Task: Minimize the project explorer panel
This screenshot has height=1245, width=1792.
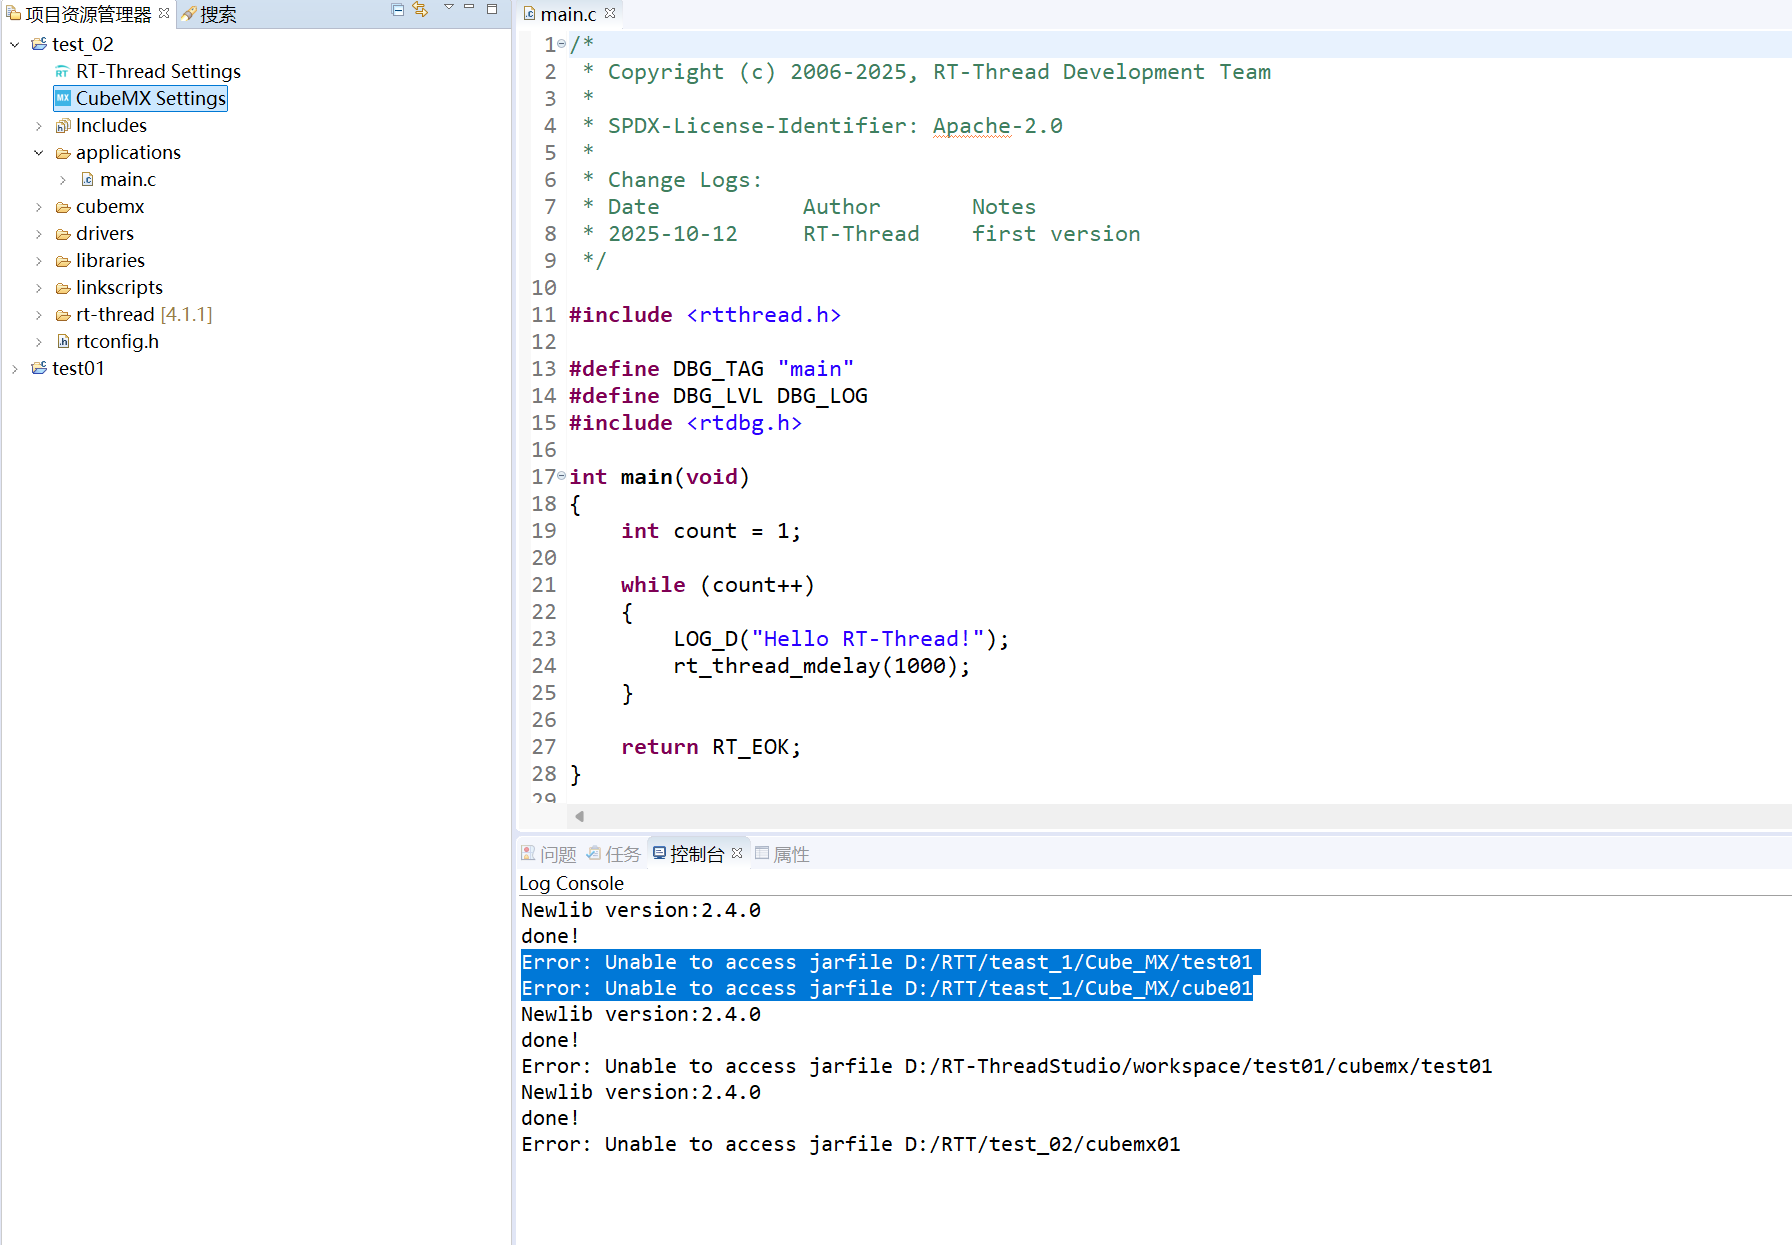Action: tap(469, 8)
